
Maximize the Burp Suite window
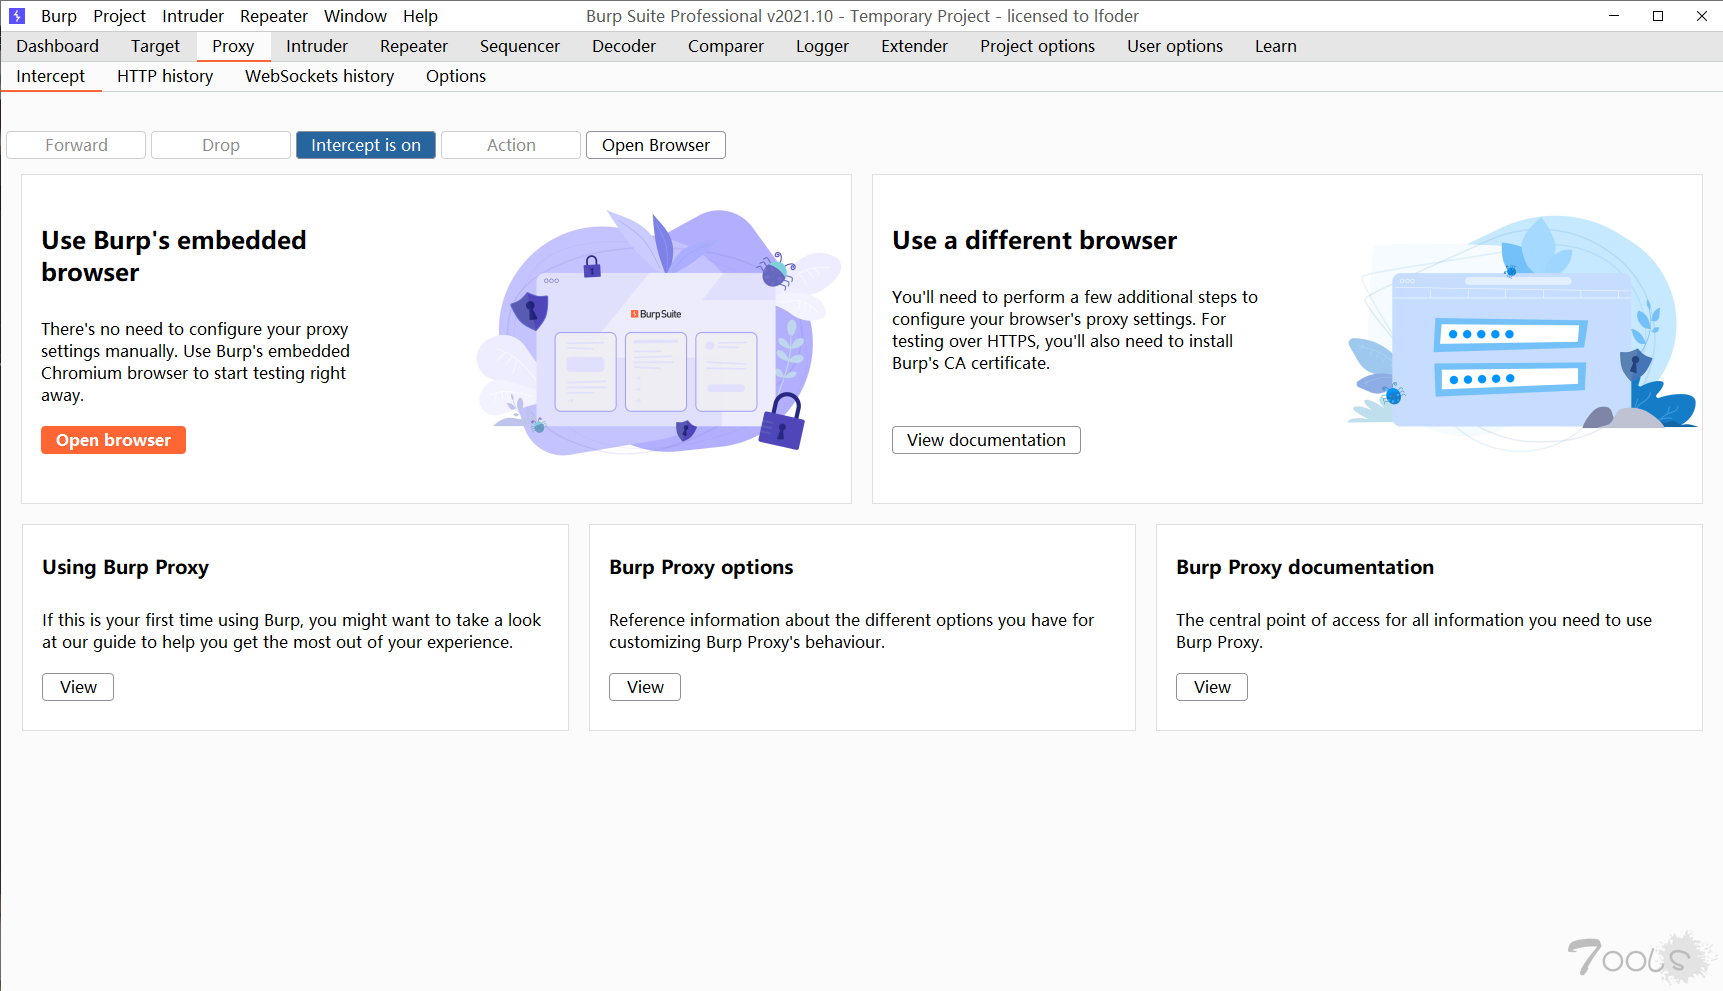(x=1658, y=16)
